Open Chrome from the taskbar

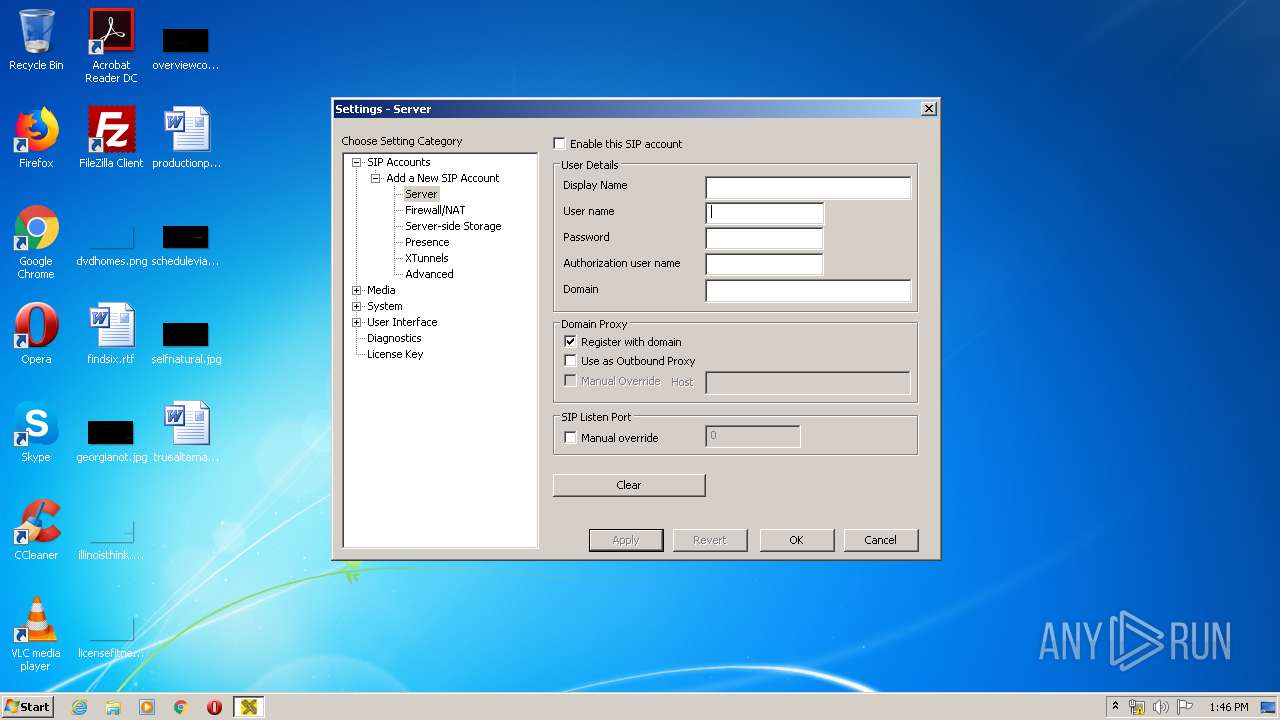click(x=181, y=707)
